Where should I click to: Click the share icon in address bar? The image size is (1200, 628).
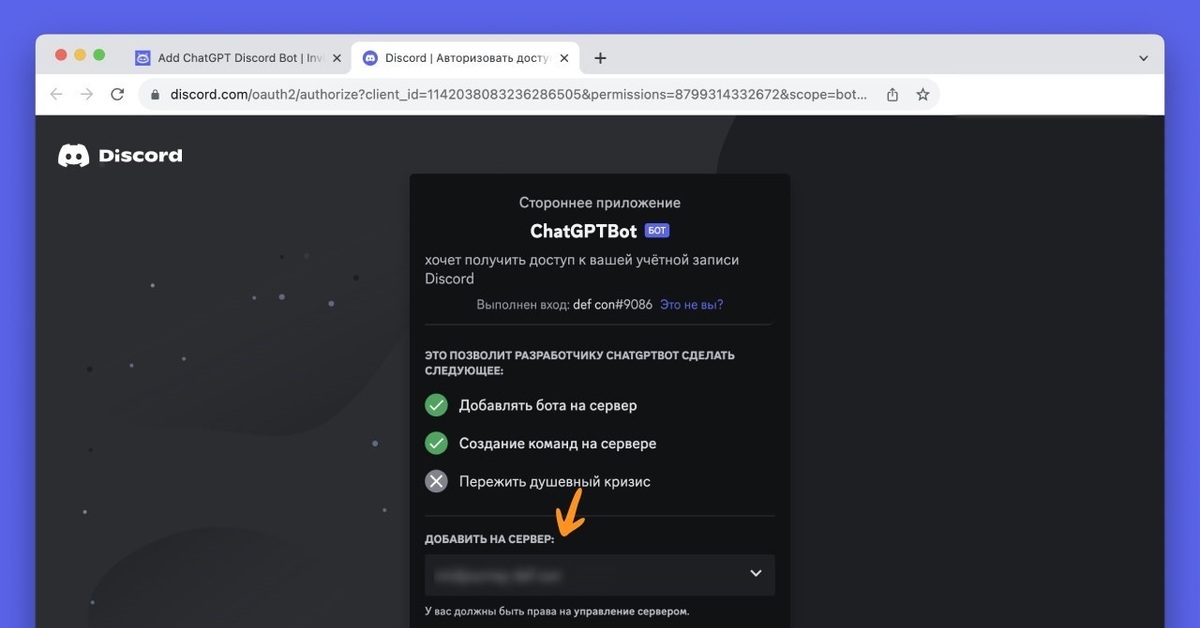(892, 95)
